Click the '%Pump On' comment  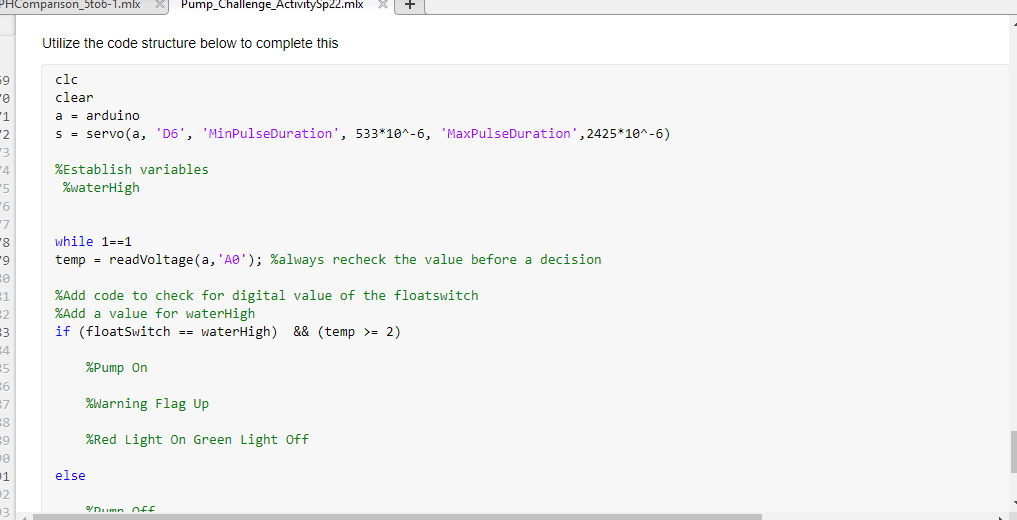pos(117,368)
